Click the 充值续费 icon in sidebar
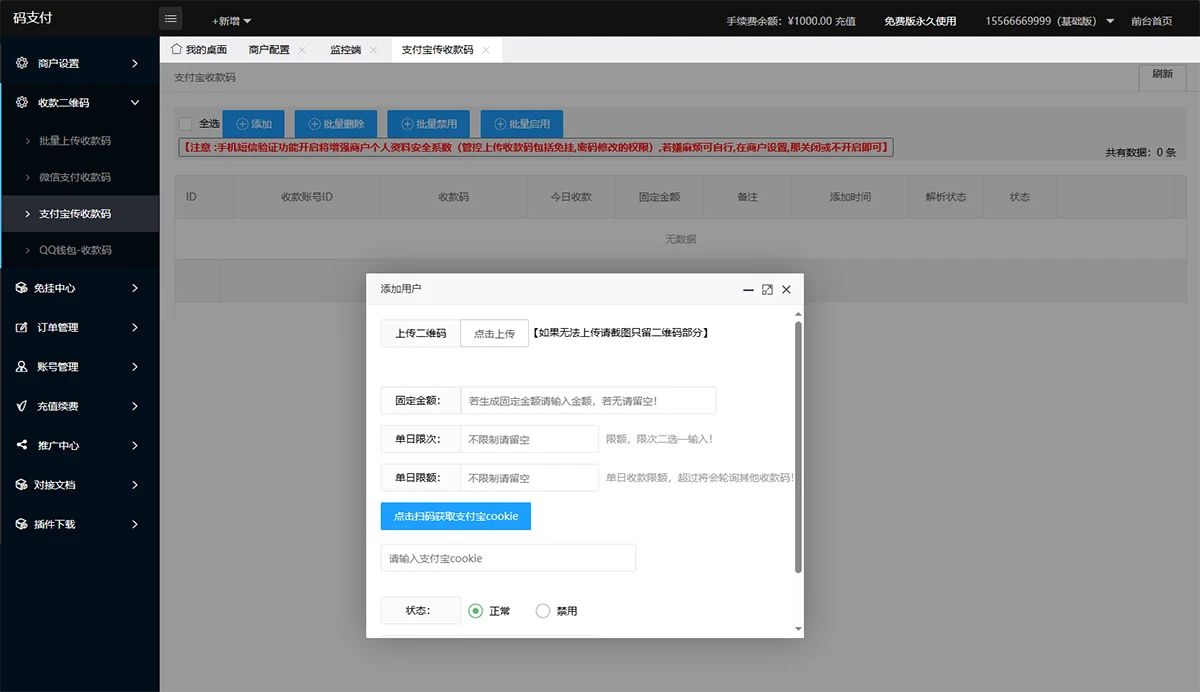The height and width of the screenshot is (692, 1200). [x=22, y=406]
